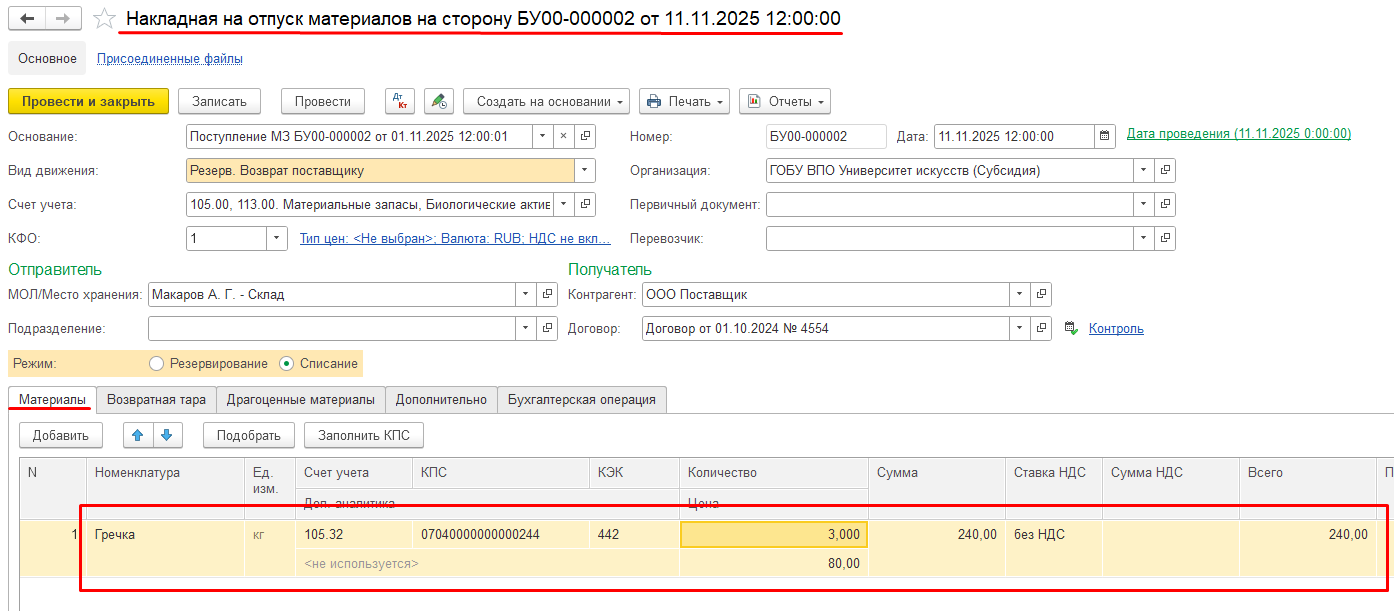
Task: Clear the Основание field with X
Action: [x=563, y=136]
